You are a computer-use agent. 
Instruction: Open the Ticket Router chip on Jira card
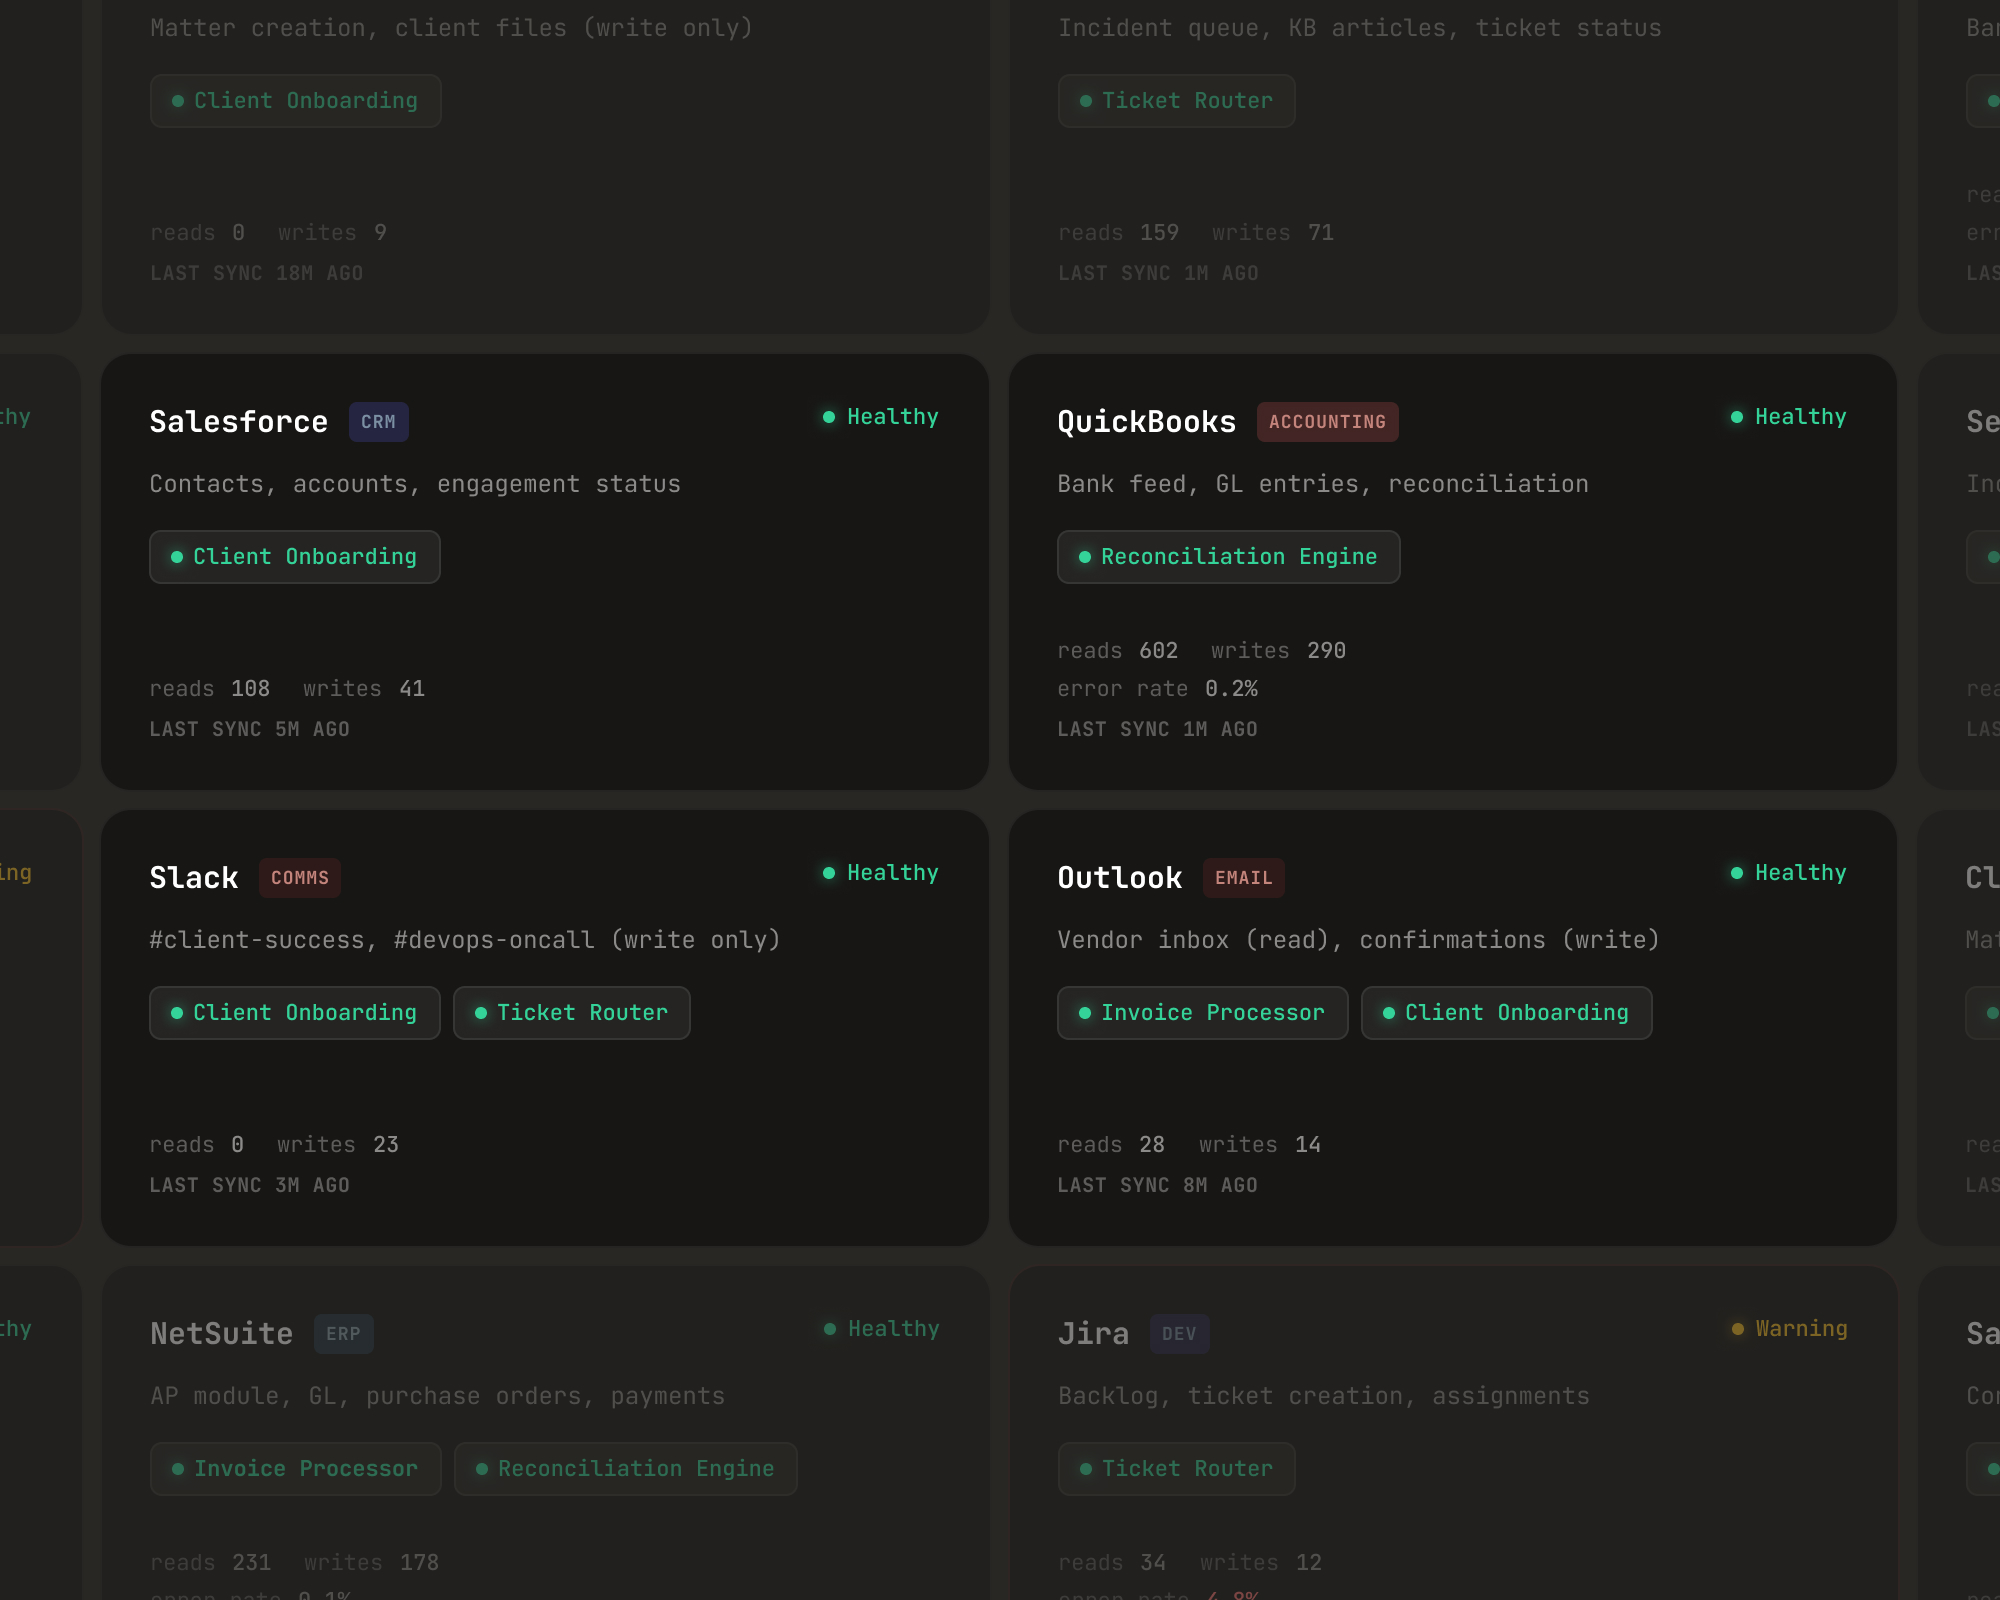(1177, 1469)
